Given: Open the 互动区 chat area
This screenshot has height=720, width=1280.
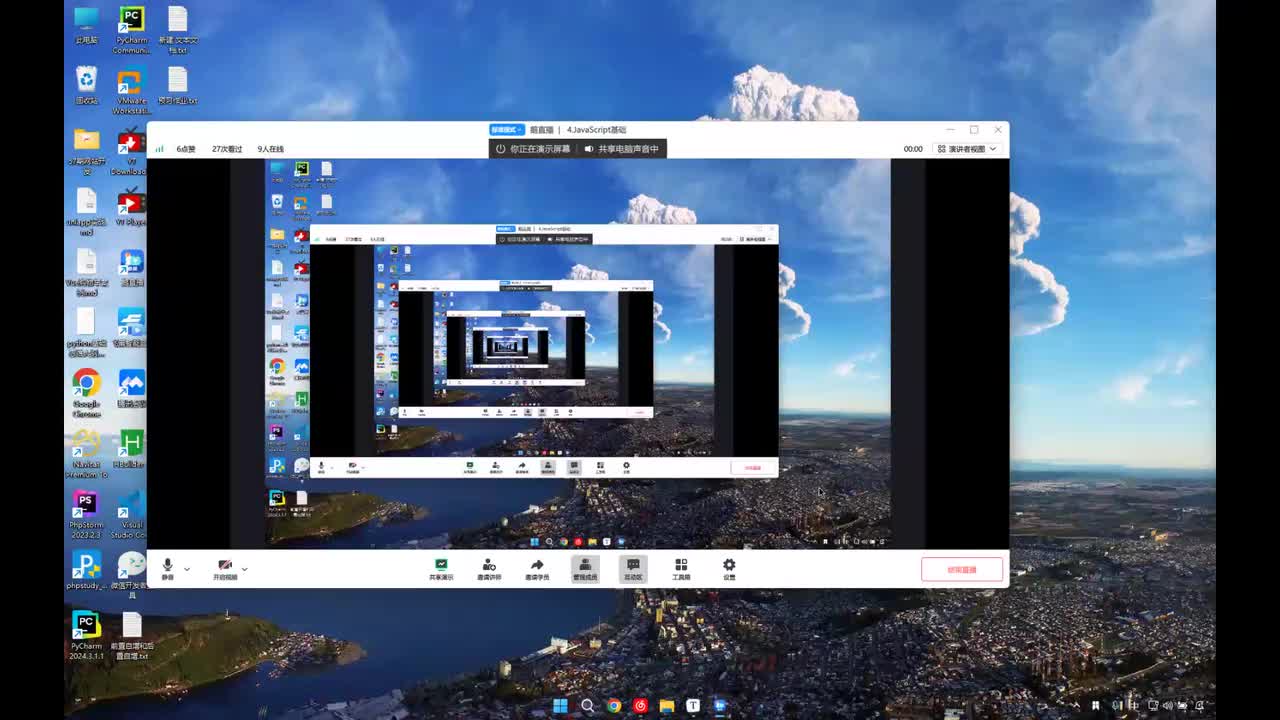Looking at the screenshot, I should point(633,569).
